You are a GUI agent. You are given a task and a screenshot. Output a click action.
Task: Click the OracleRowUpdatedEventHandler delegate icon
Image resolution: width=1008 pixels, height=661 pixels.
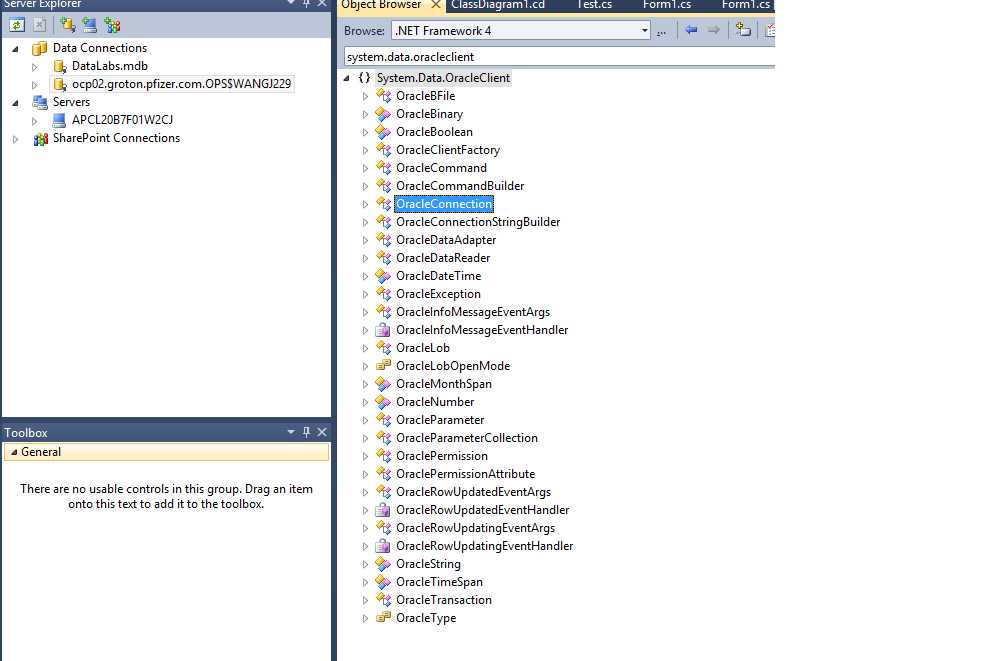pyautogui.click(x=383, y=510)
